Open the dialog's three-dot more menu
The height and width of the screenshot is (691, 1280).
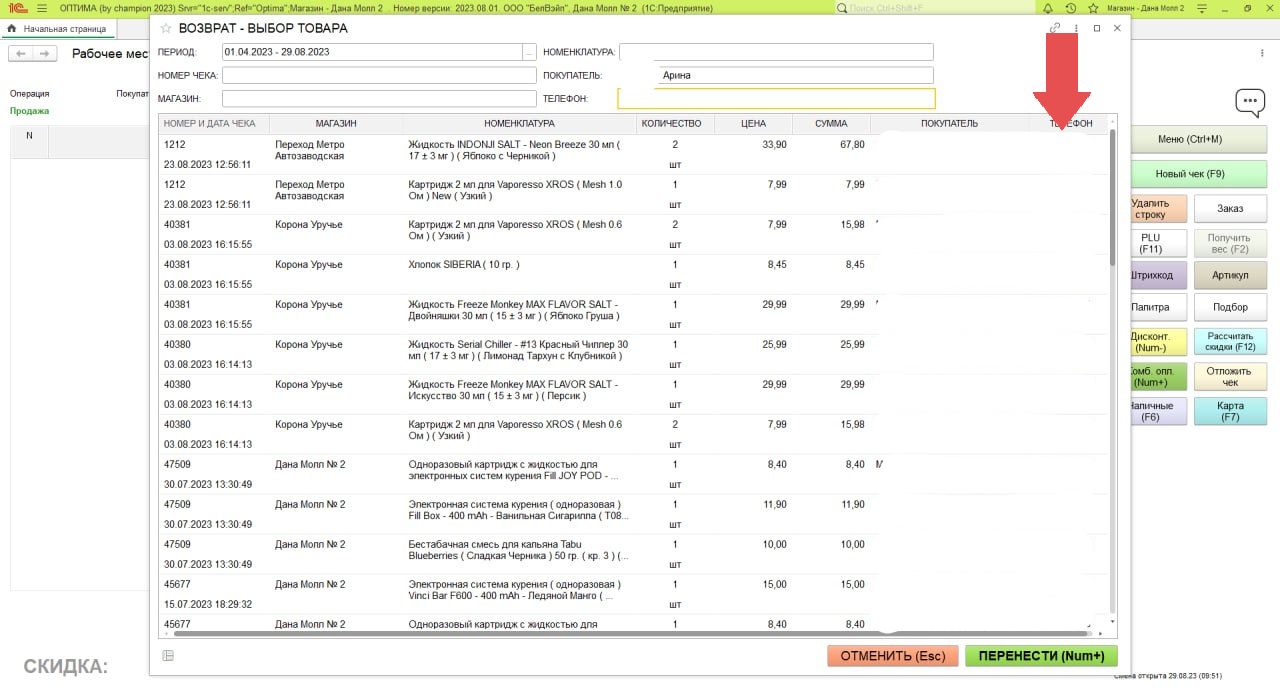tap(1076, 28)
